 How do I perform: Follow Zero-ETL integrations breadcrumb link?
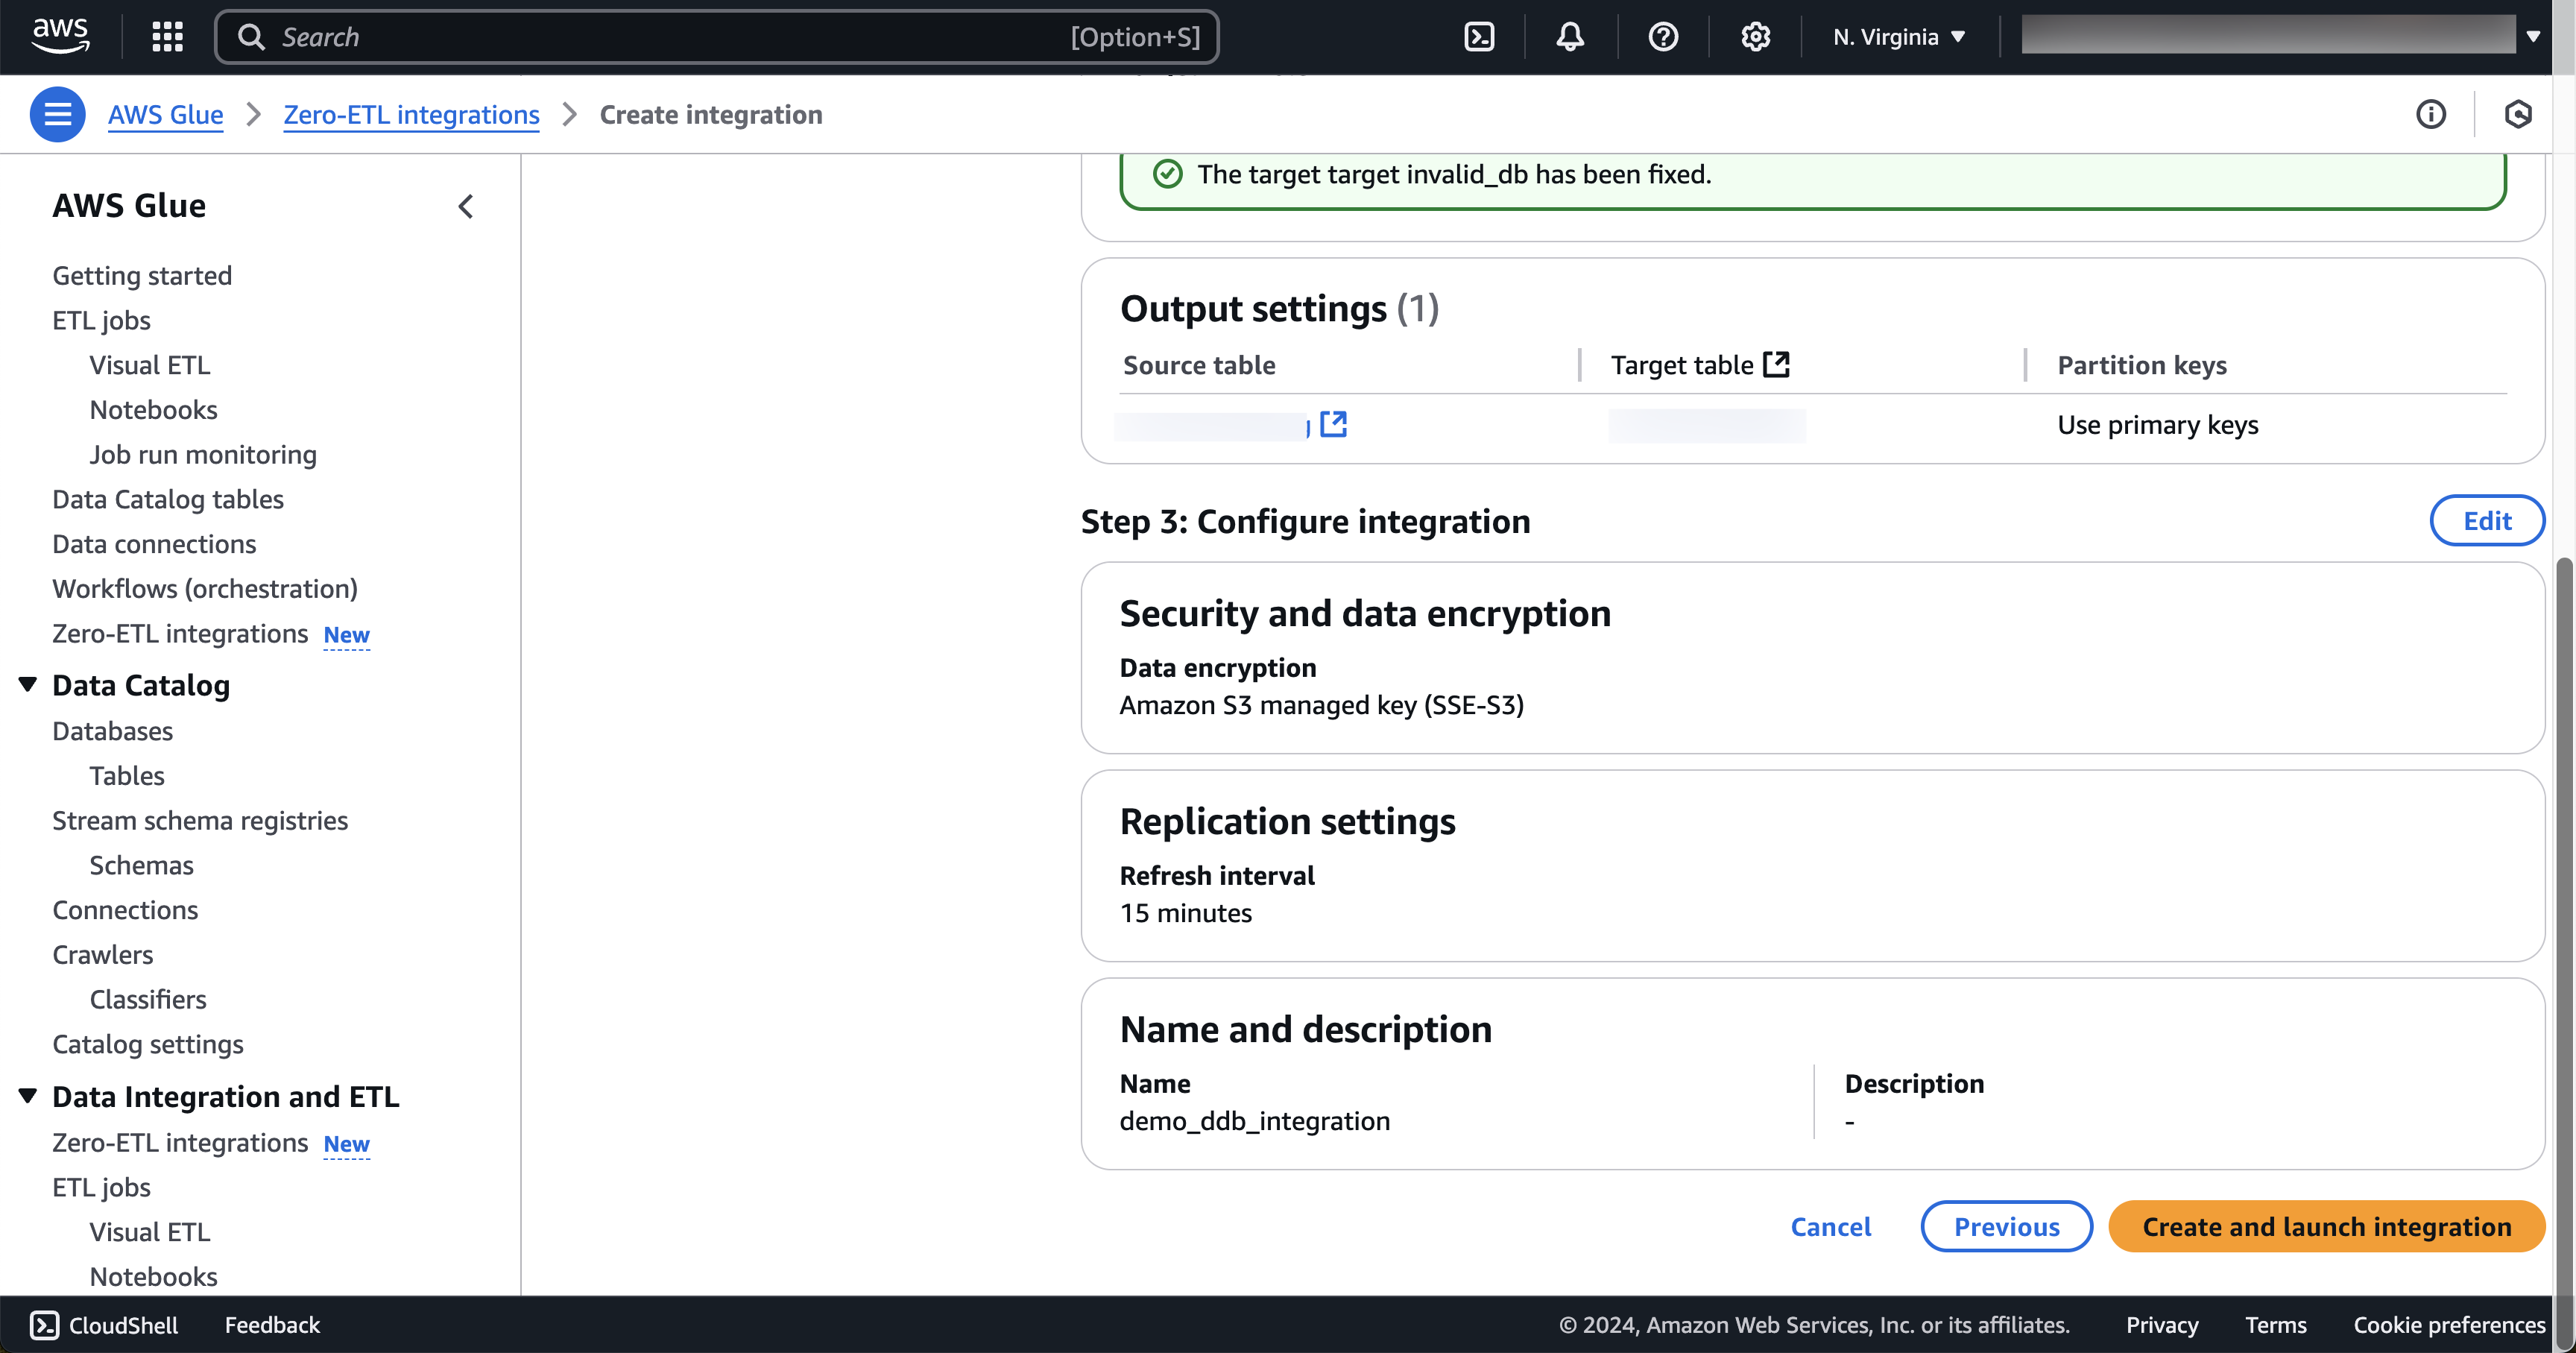point(411,115)
